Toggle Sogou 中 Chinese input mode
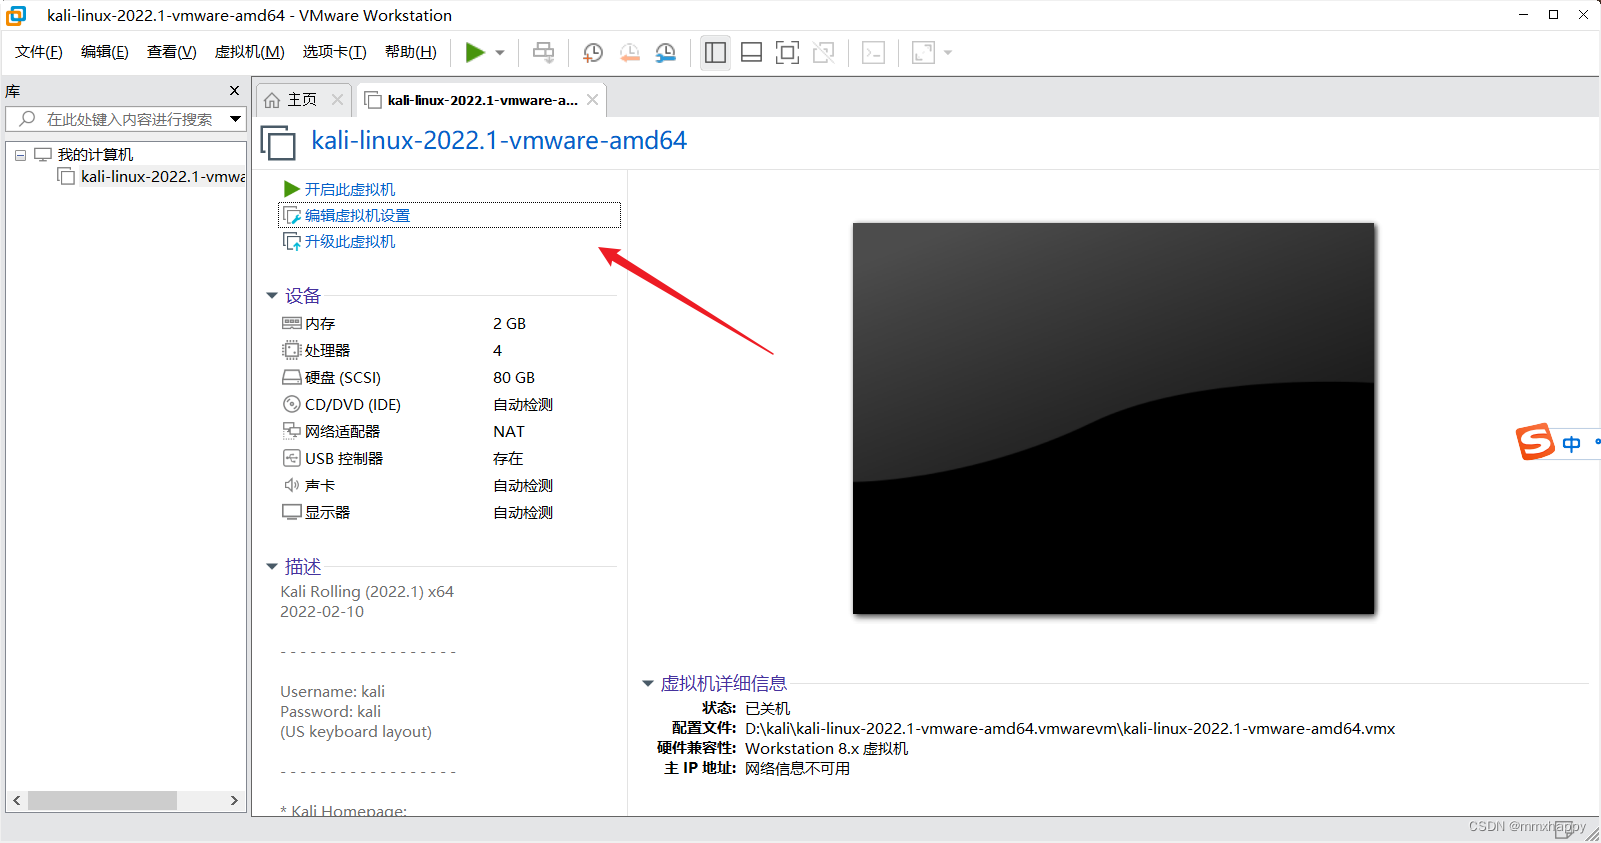The height and width of the screenshot is (843, 1601). (1572, 444)
